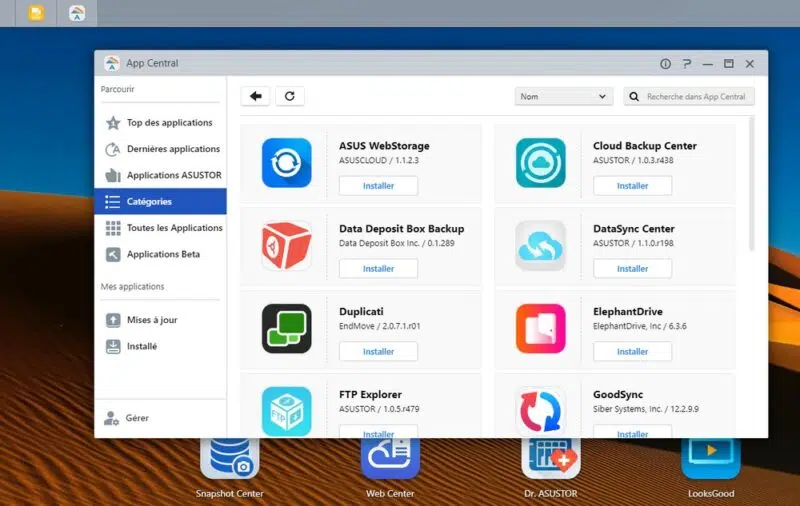Open Mises à jour list

coord(160,320)
